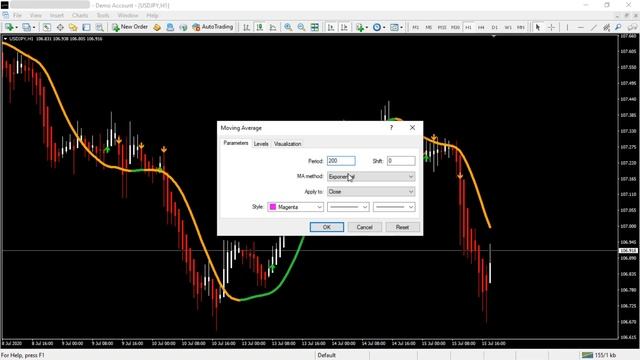Open the Apply to dropdown showing Close
The width and height of the screenshot is (640, 360).
click(371, 191)
